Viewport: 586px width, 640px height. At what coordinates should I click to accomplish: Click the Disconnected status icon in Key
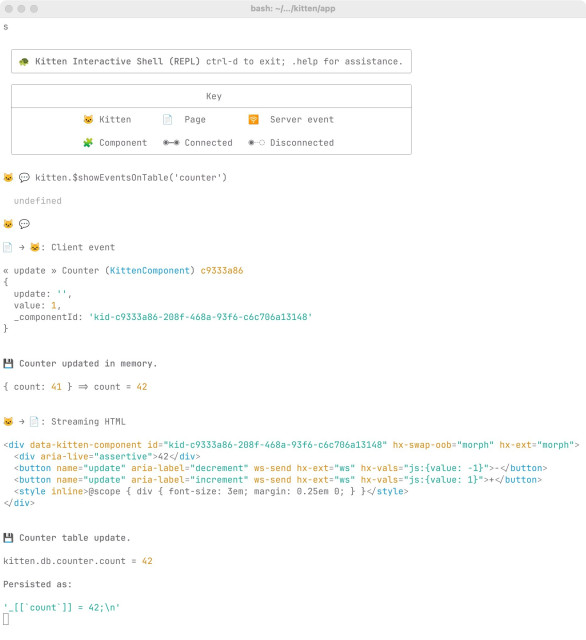(257, 143)
